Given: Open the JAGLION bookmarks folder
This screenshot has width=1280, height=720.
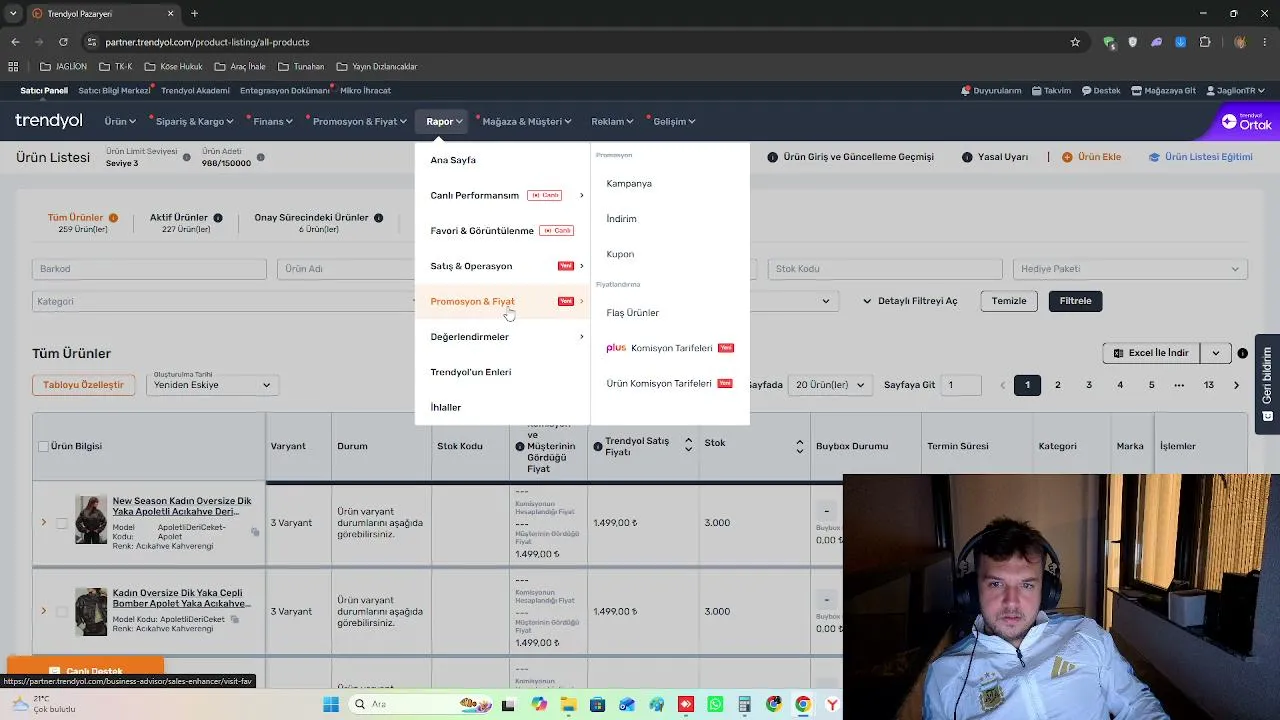Looking at the screenshot, I should 64,67.
